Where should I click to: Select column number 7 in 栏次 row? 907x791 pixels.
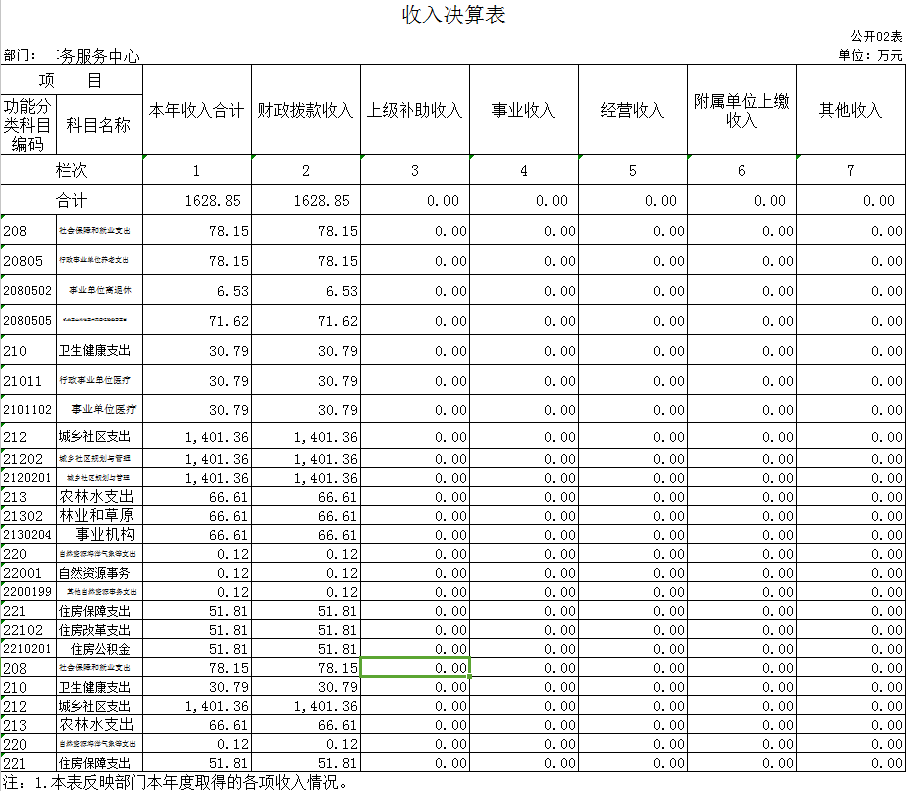pyautogui.click(x=850, y=171)
